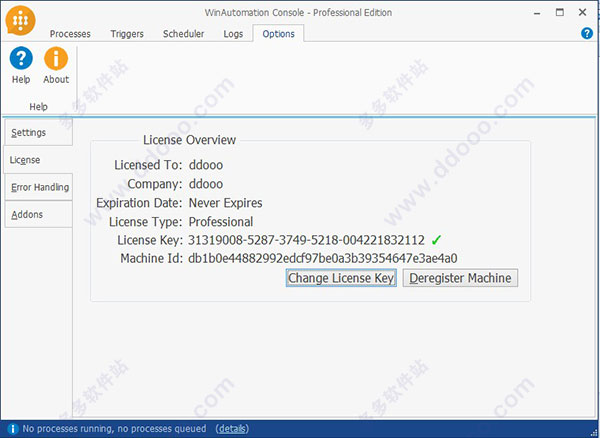This screenshot has height=438, width=600.
Task: Select the License Key value 31319008-5287-3749-5218-004221832112
Action: click(x=306, y=240)
